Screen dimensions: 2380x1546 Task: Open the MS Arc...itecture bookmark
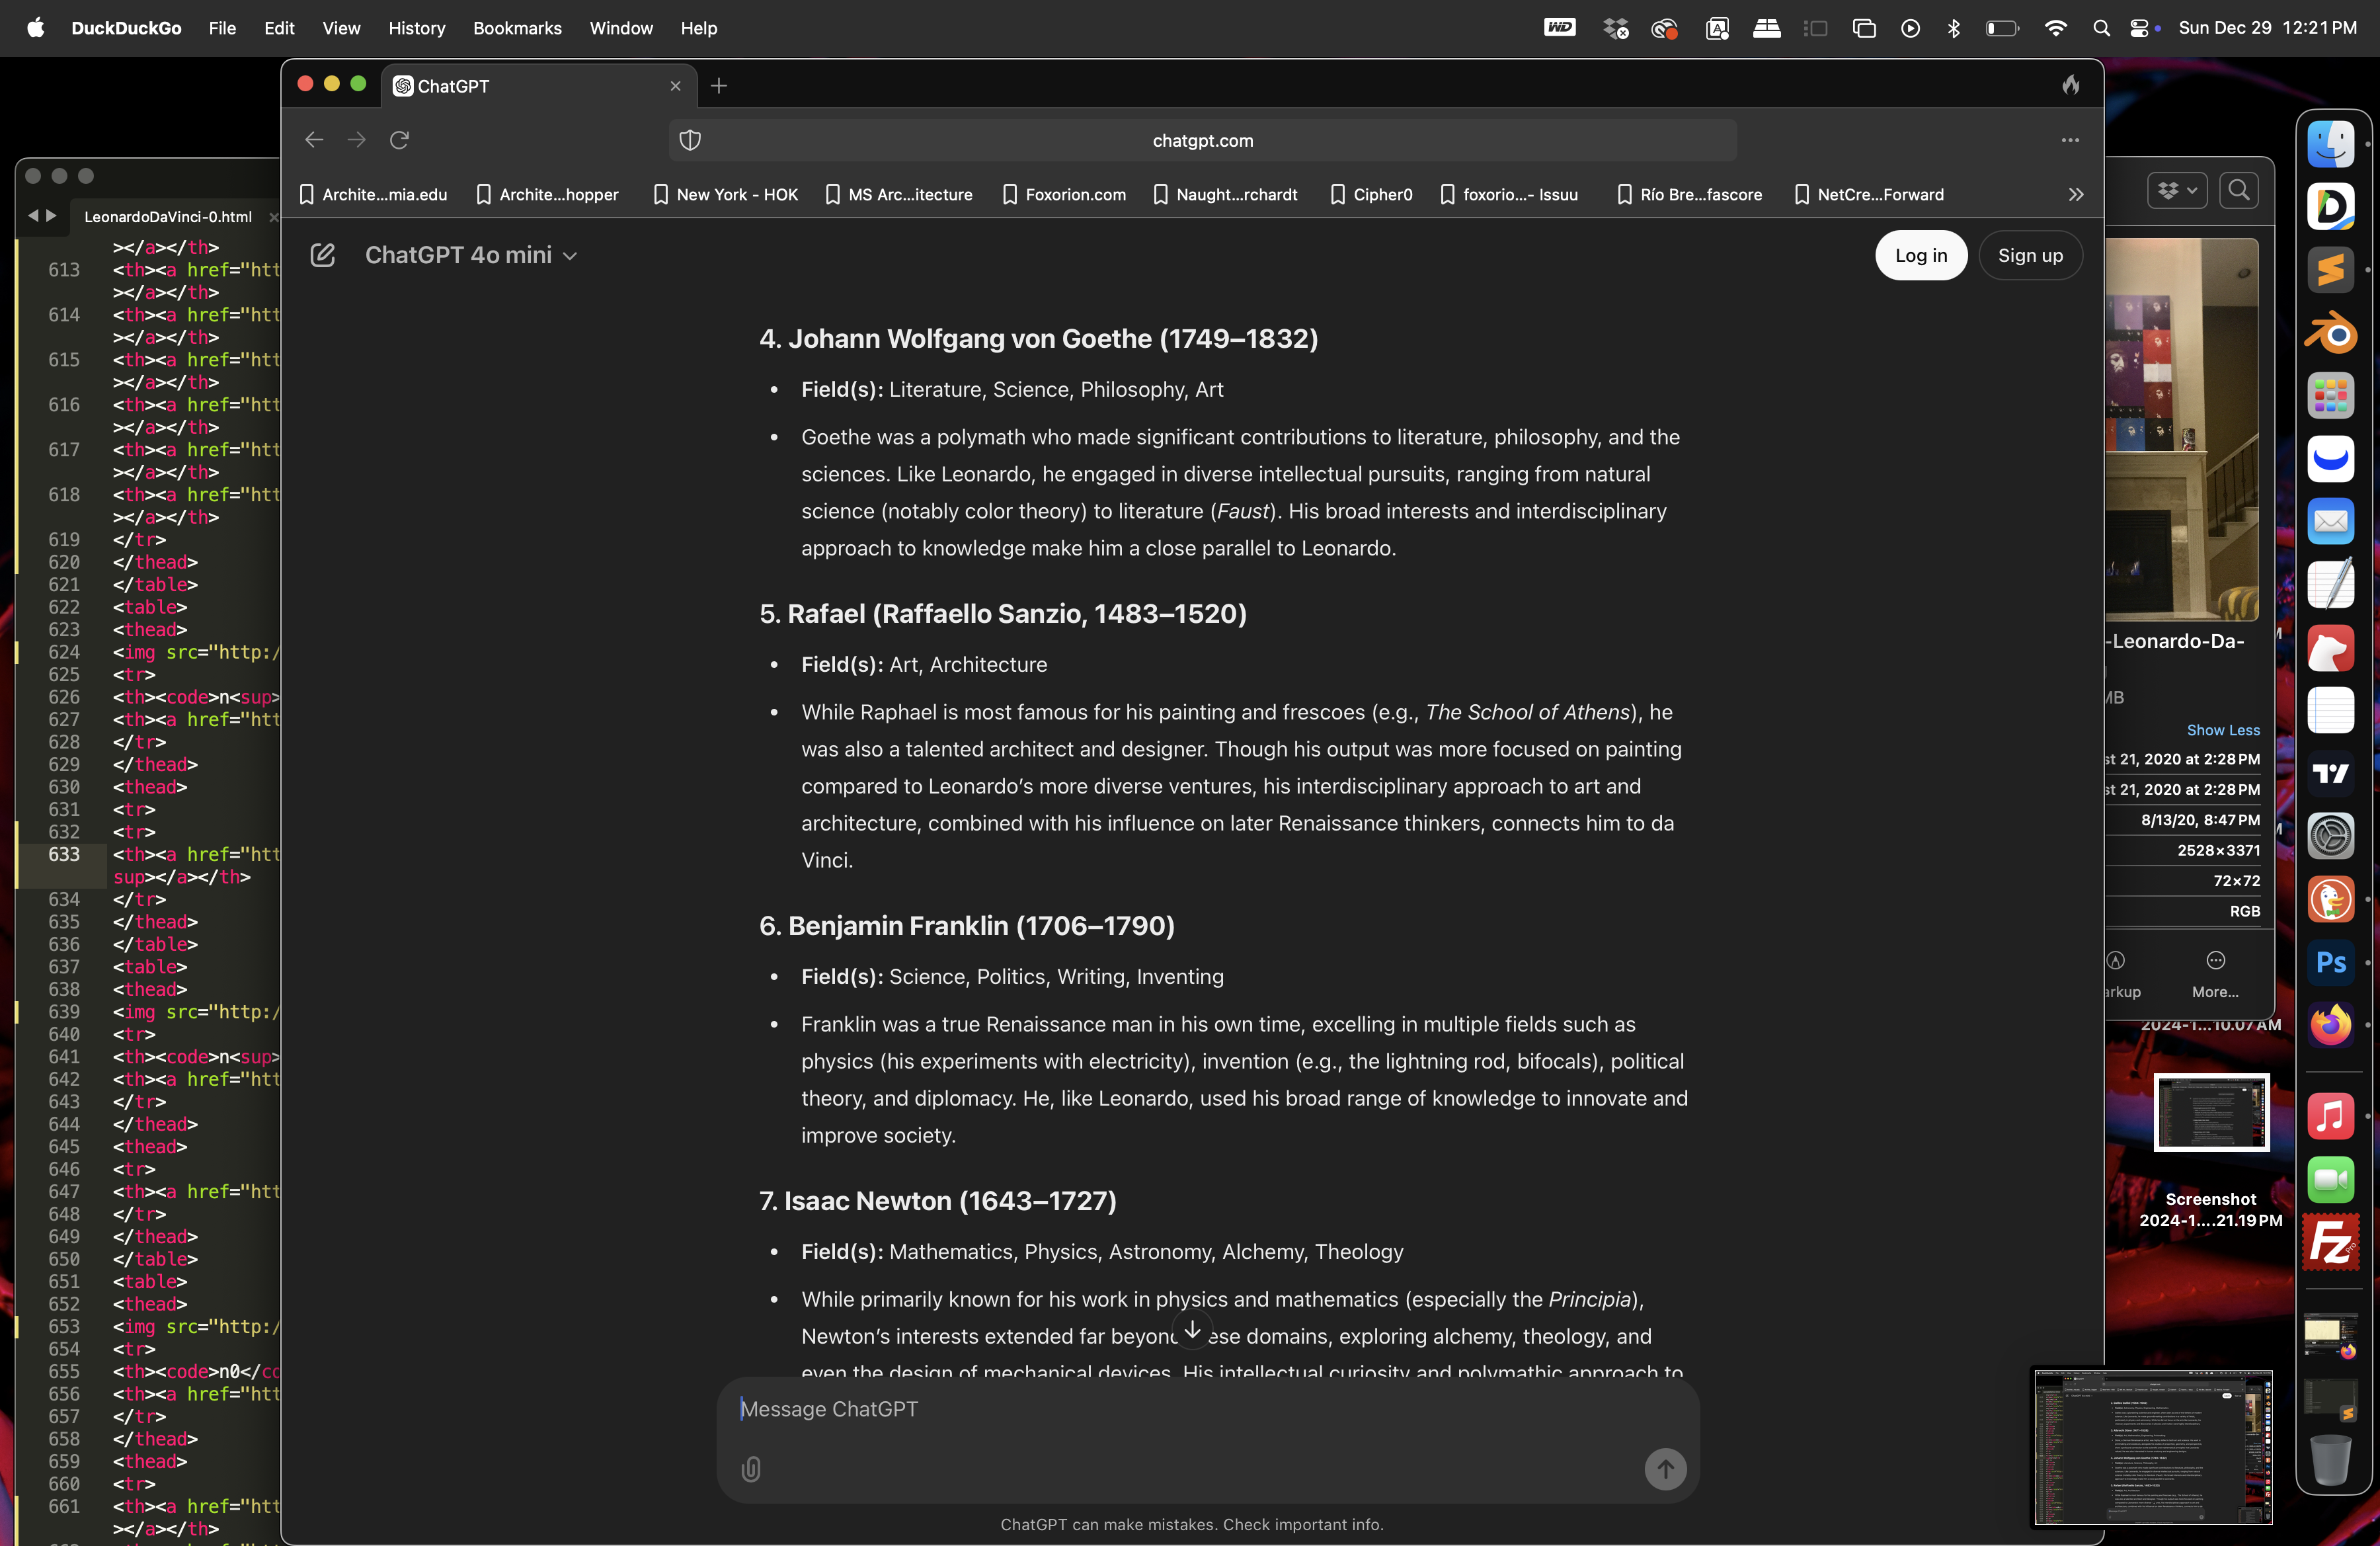(899, 195)
